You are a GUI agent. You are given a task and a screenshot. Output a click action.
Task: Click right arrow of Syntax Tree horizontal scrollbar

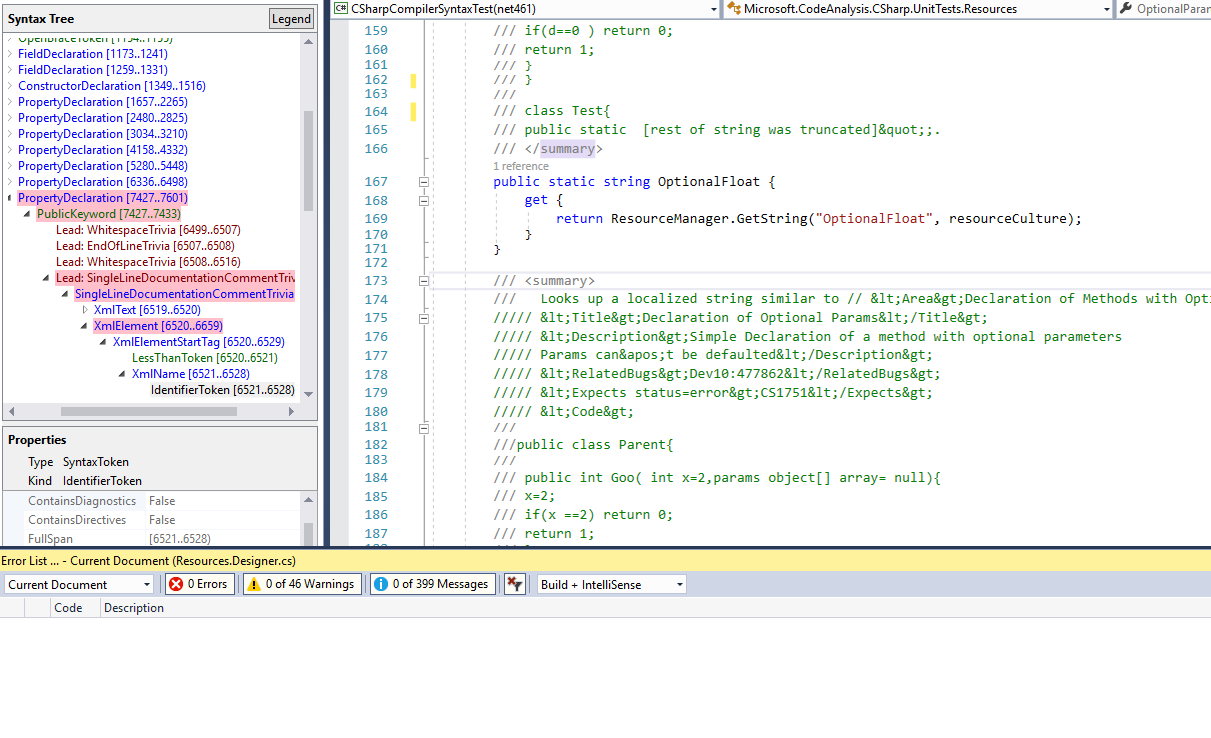point(292,410)
